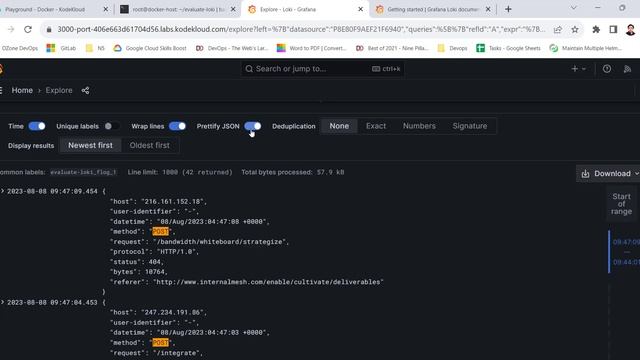
Task: Open the browser side panel icon
Action: tap(613, 29)
